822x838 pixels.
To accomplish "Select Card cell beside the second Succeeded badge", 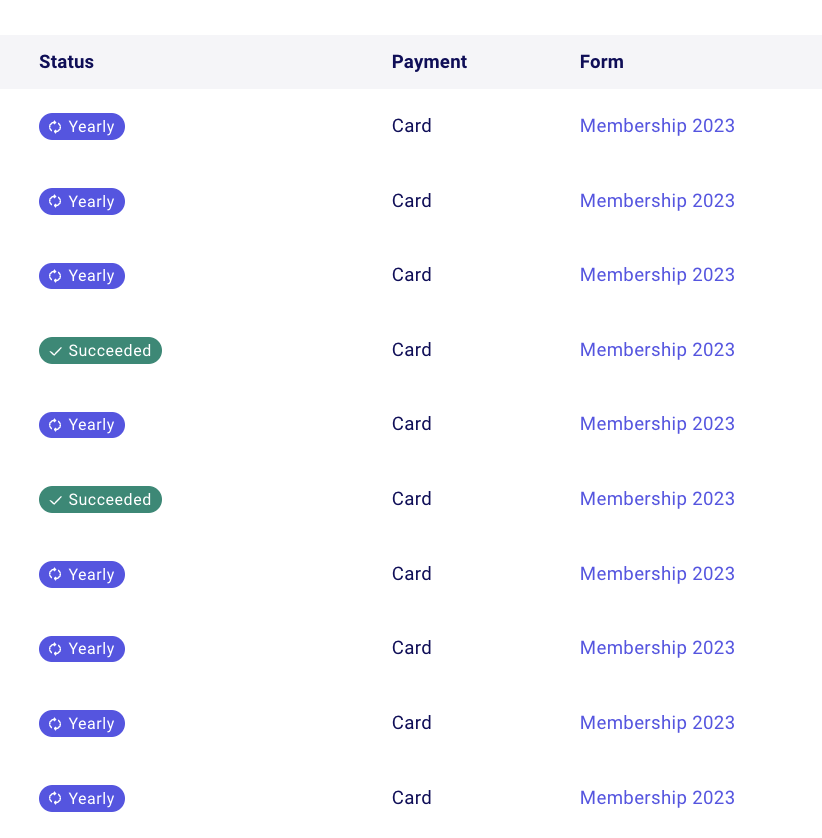I will tap(412, 499).
